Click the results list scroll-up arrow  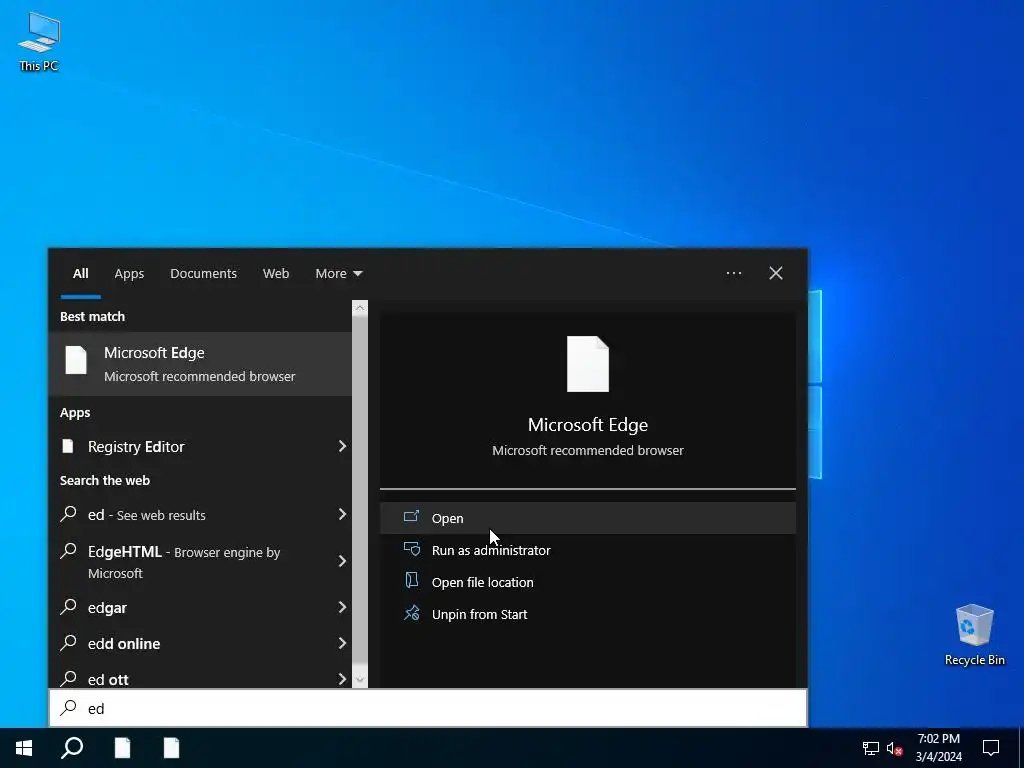(x=360, y=308)
